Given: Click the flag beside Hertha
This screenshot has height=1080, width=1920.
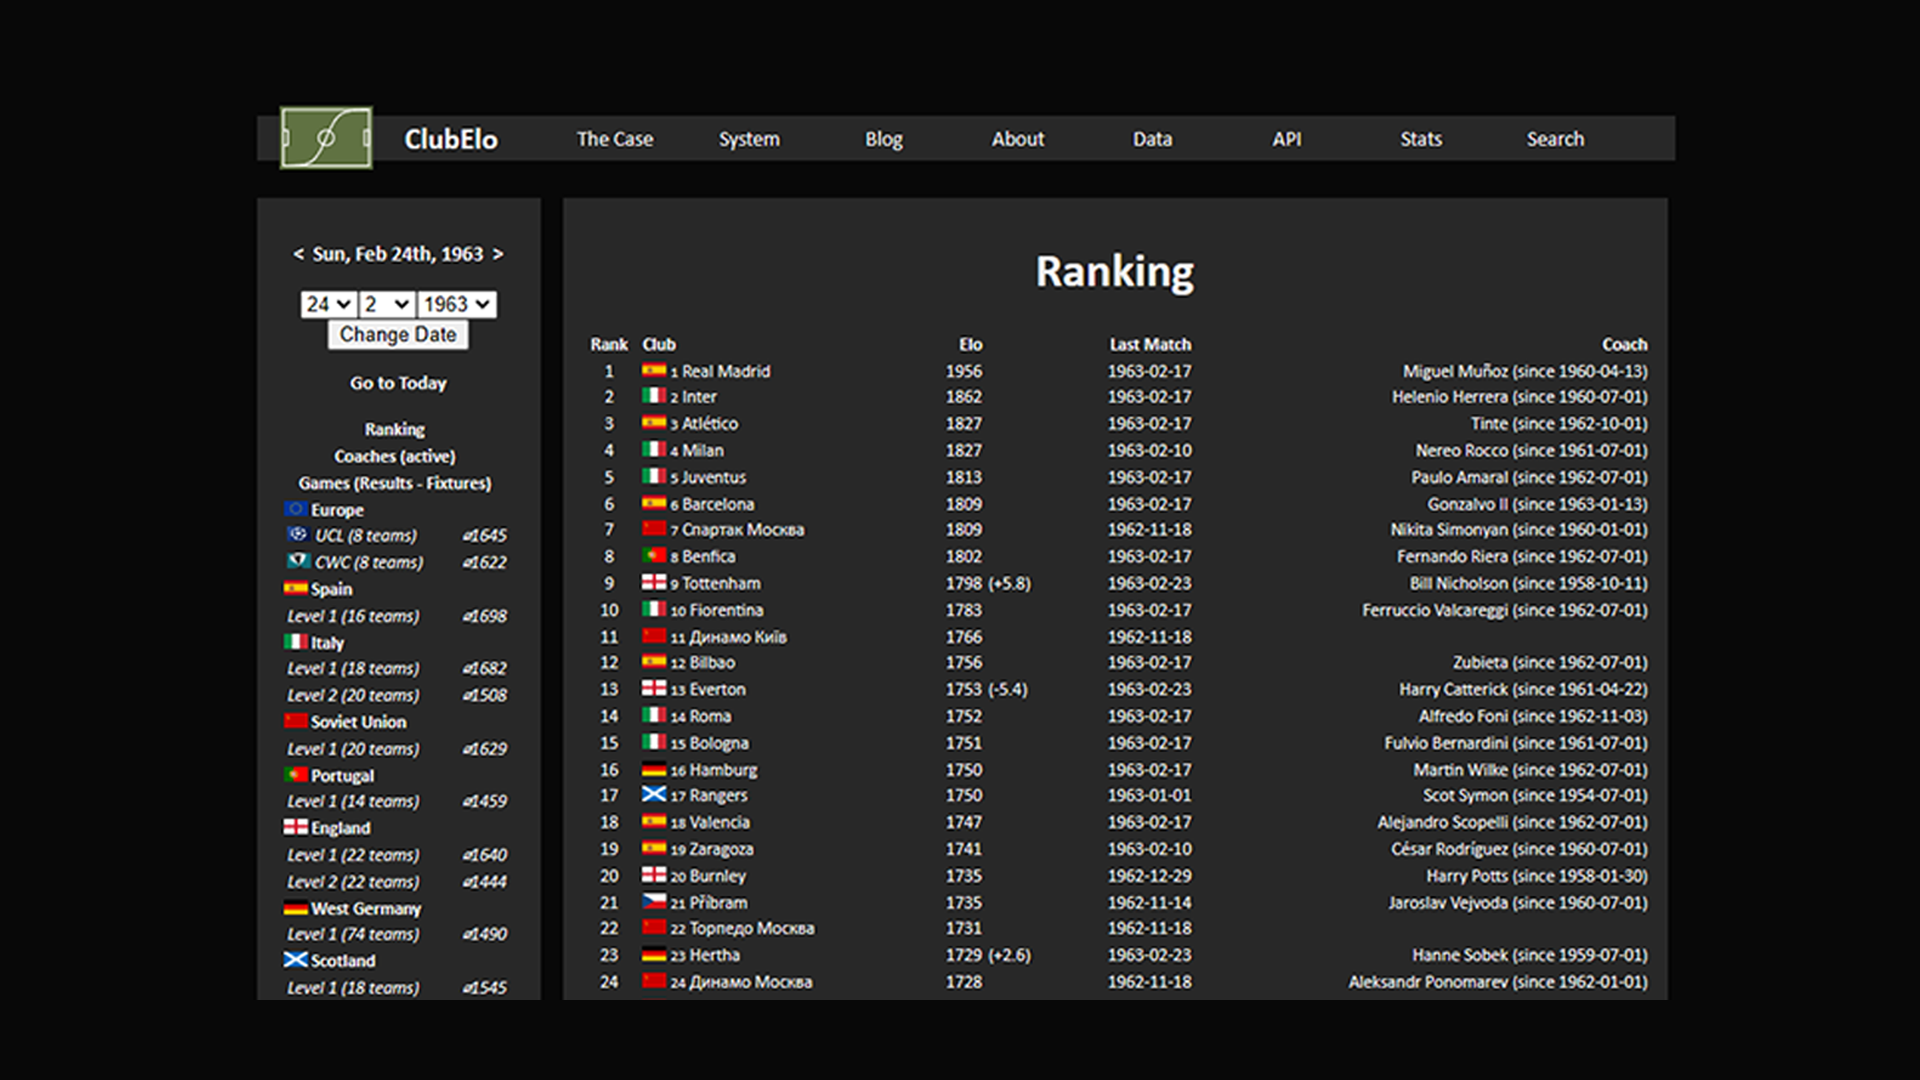Looking at the screenshot, I should (654, 954).
